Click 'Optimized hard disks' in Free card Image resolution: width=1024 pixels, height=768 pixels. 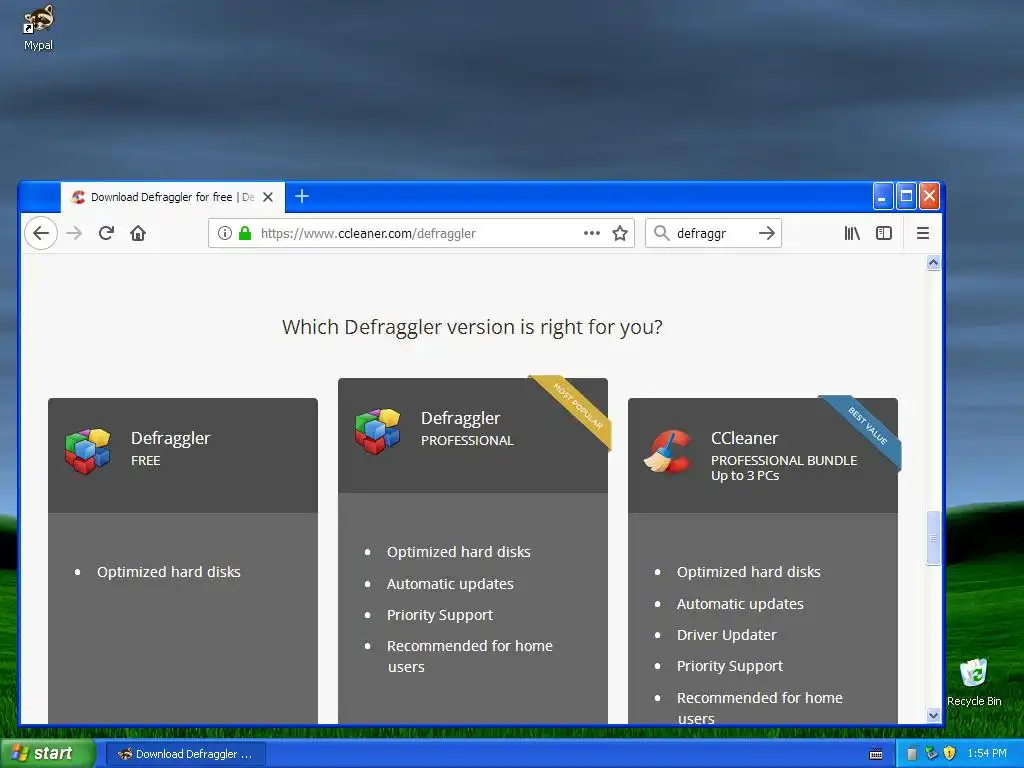[x=168, y=572]
